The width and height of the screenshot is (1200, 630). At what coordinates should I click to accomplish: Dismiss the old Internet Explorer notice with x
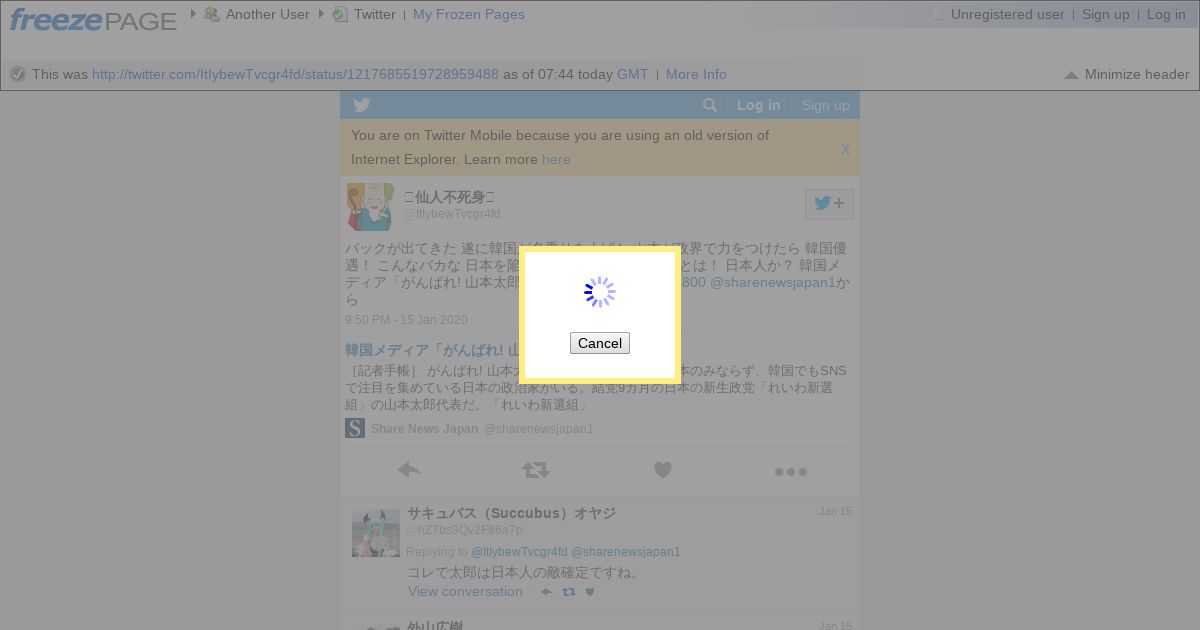tap(845, 148)
